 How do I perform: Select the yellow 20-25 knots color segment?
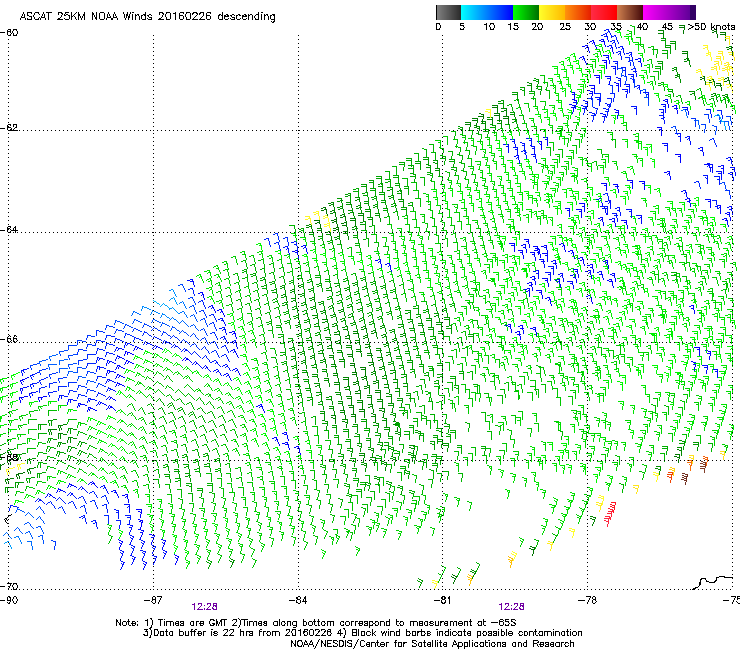click(552, 12)
